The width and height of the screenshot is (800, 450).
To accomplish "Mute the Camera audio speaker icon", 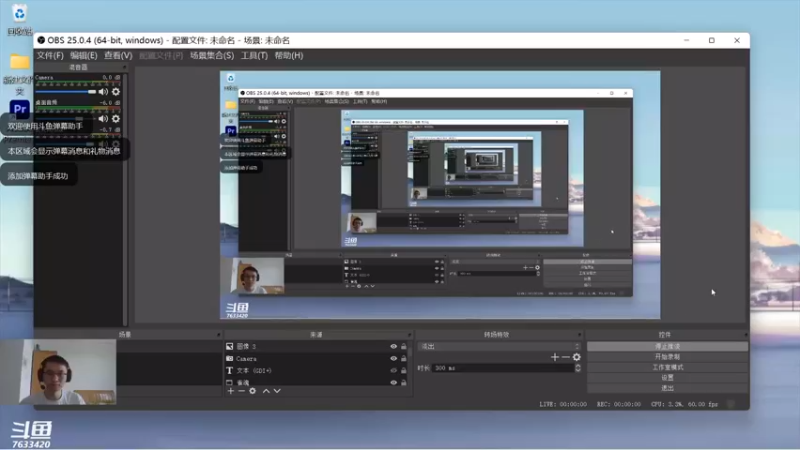I will click(103, 92).
